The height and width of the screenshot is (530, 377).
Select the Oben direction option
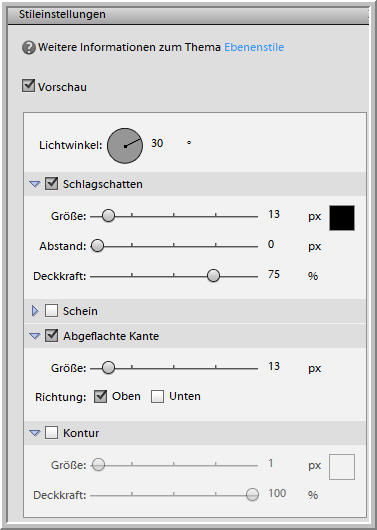(x=100, y=396)
